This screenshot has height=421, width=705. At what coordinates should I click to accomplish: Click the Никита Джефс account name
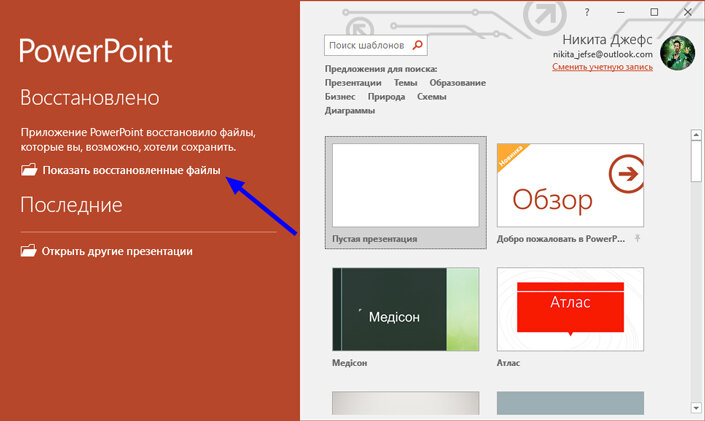(607, 40)
